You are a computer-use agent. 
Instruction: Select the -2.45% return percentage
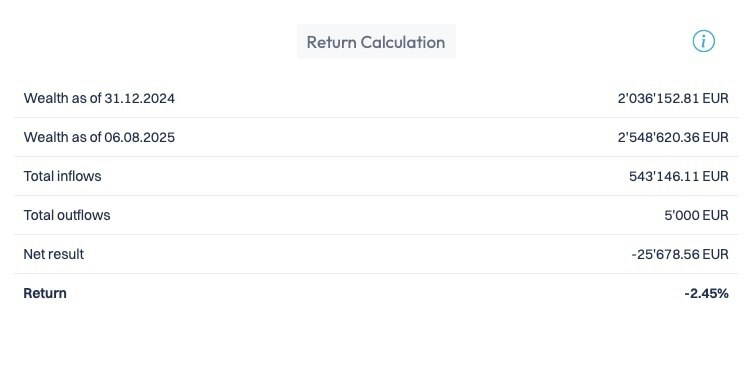706,293
